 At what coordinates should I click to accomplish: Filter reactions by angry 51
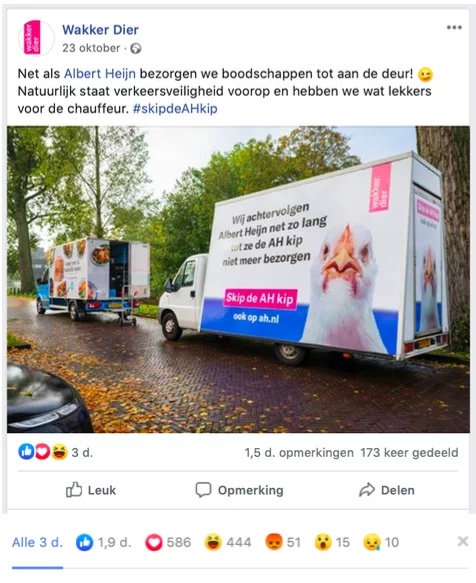pyautogui.click(x=283, y=542)
